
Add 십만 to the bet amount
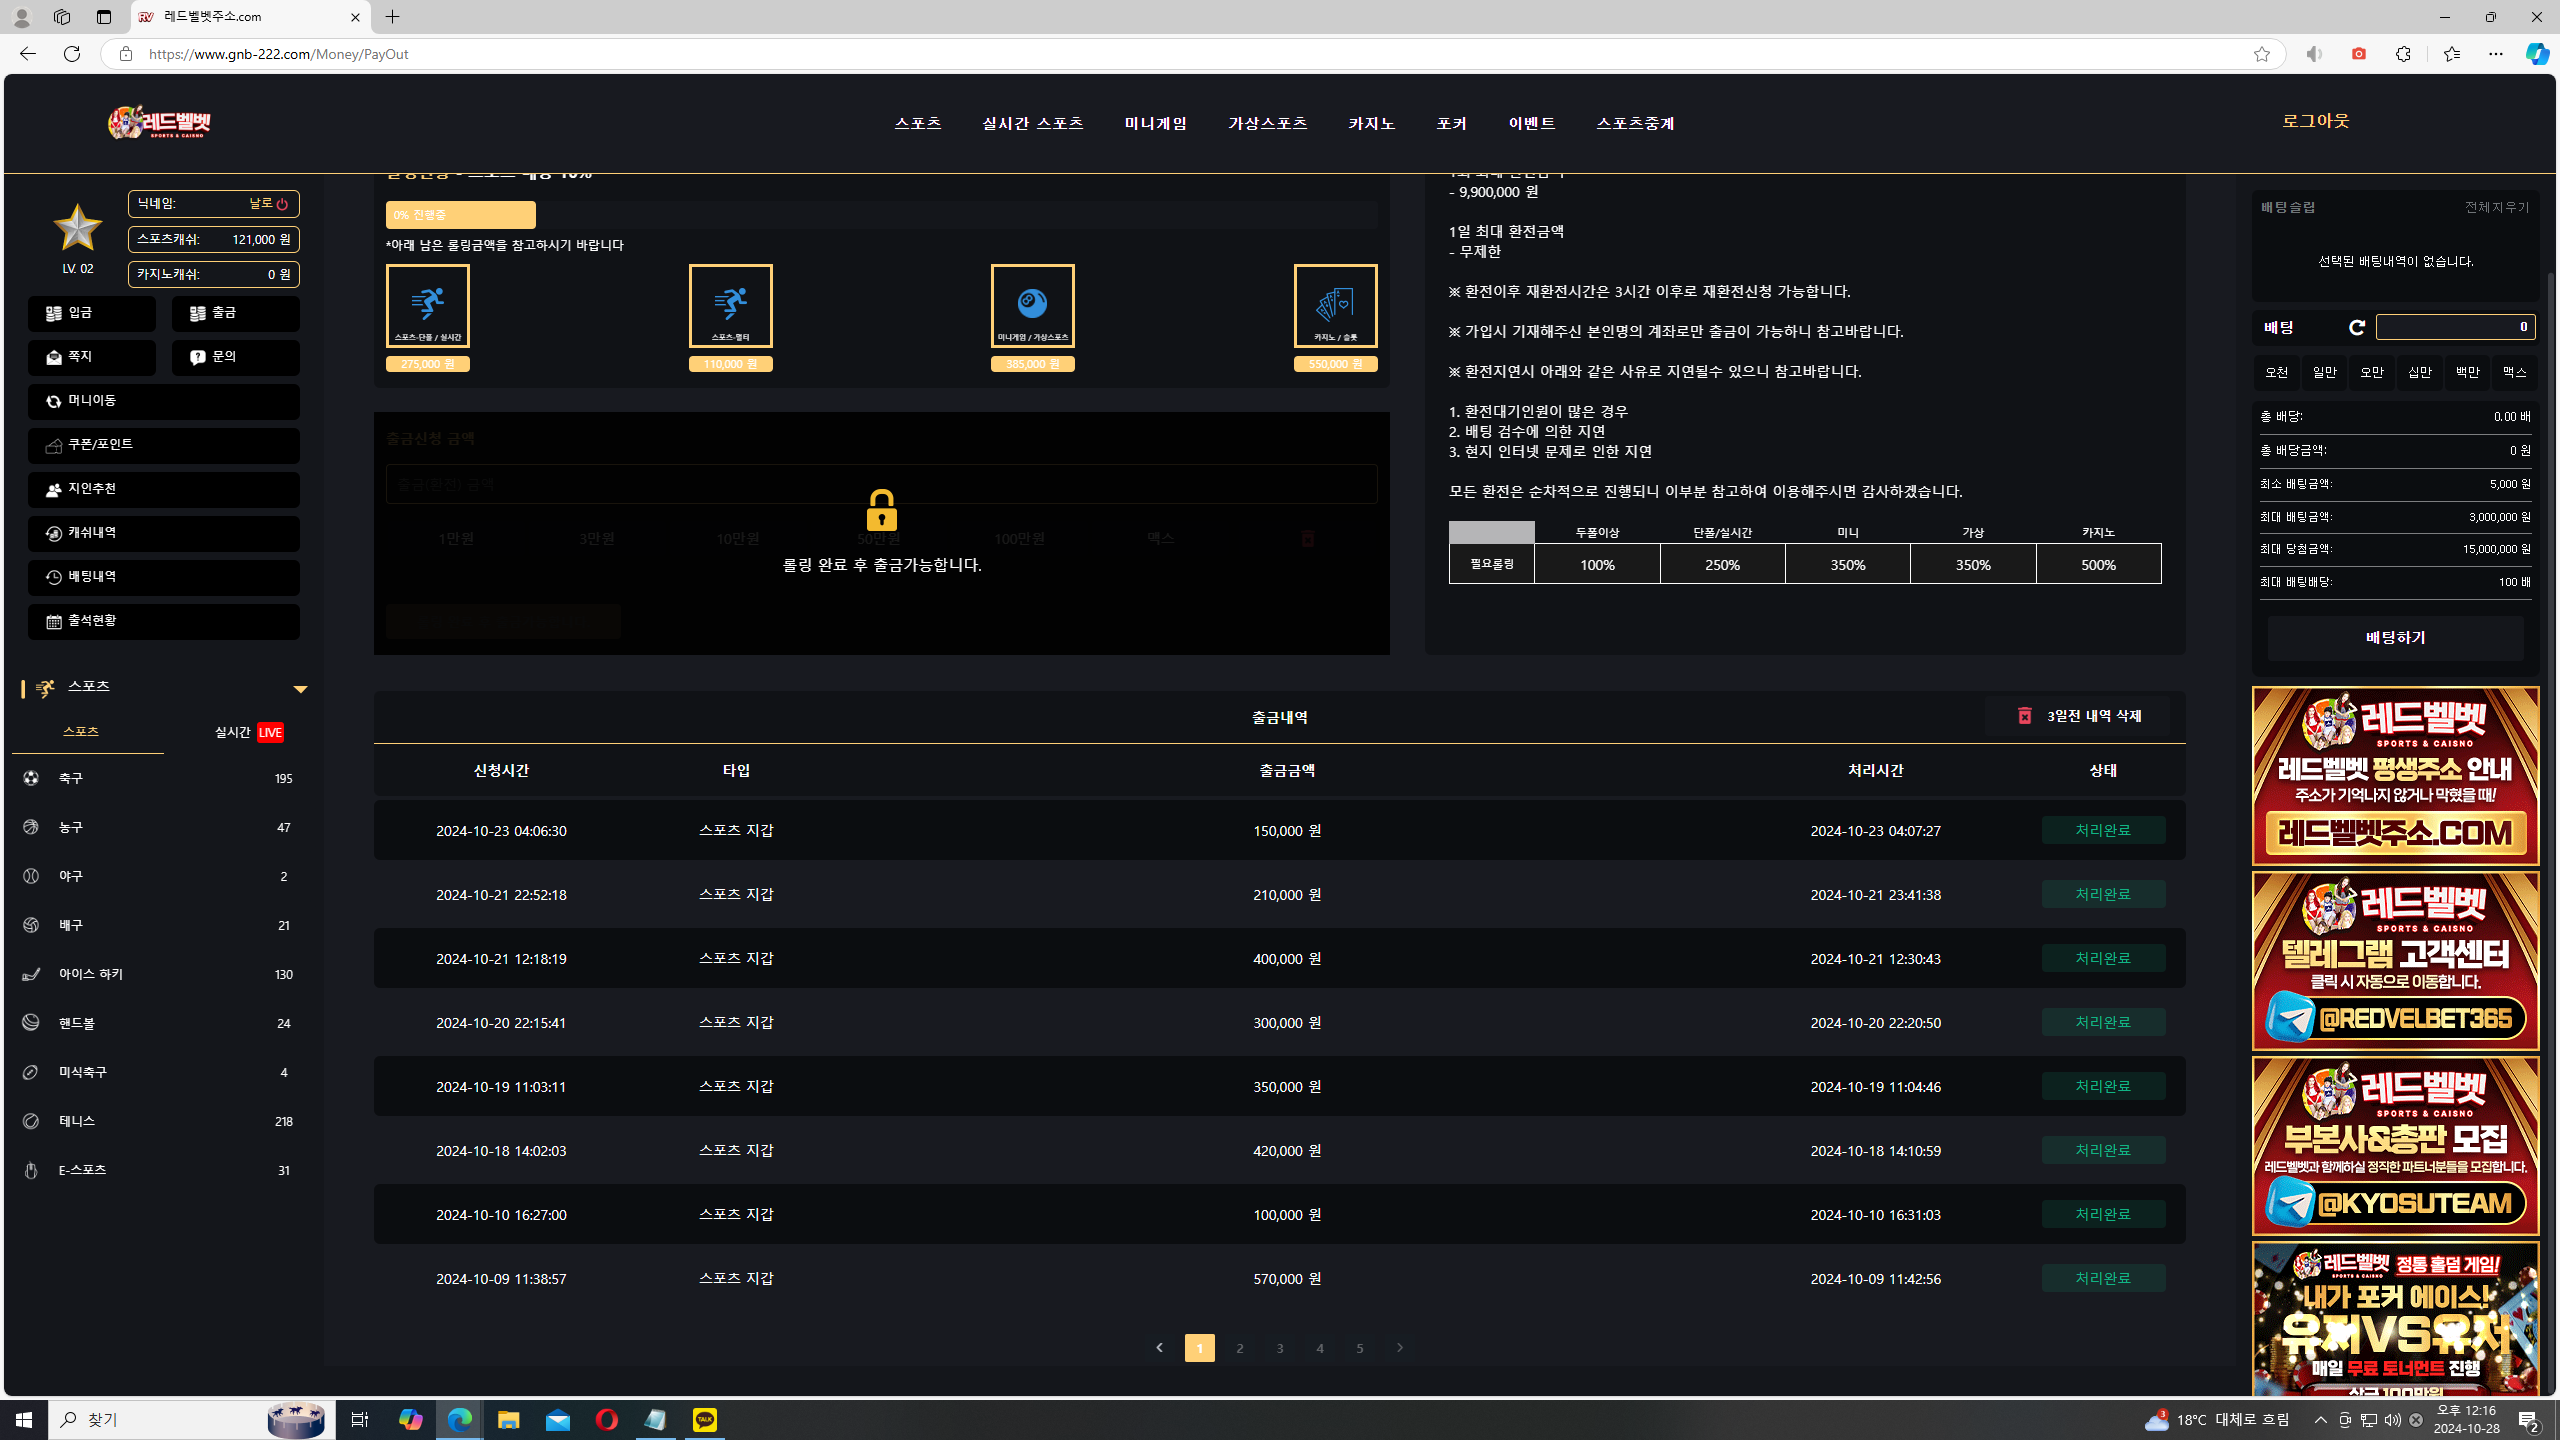click(x=2420, y=373)
